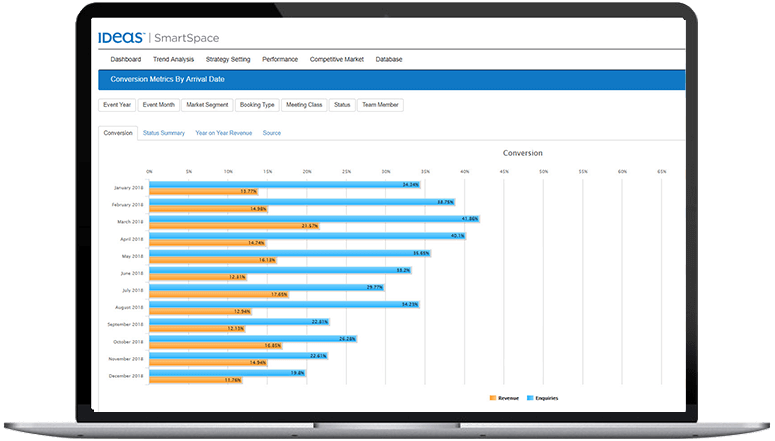
Task: Select the Database menu item
Action: (389, 59)
